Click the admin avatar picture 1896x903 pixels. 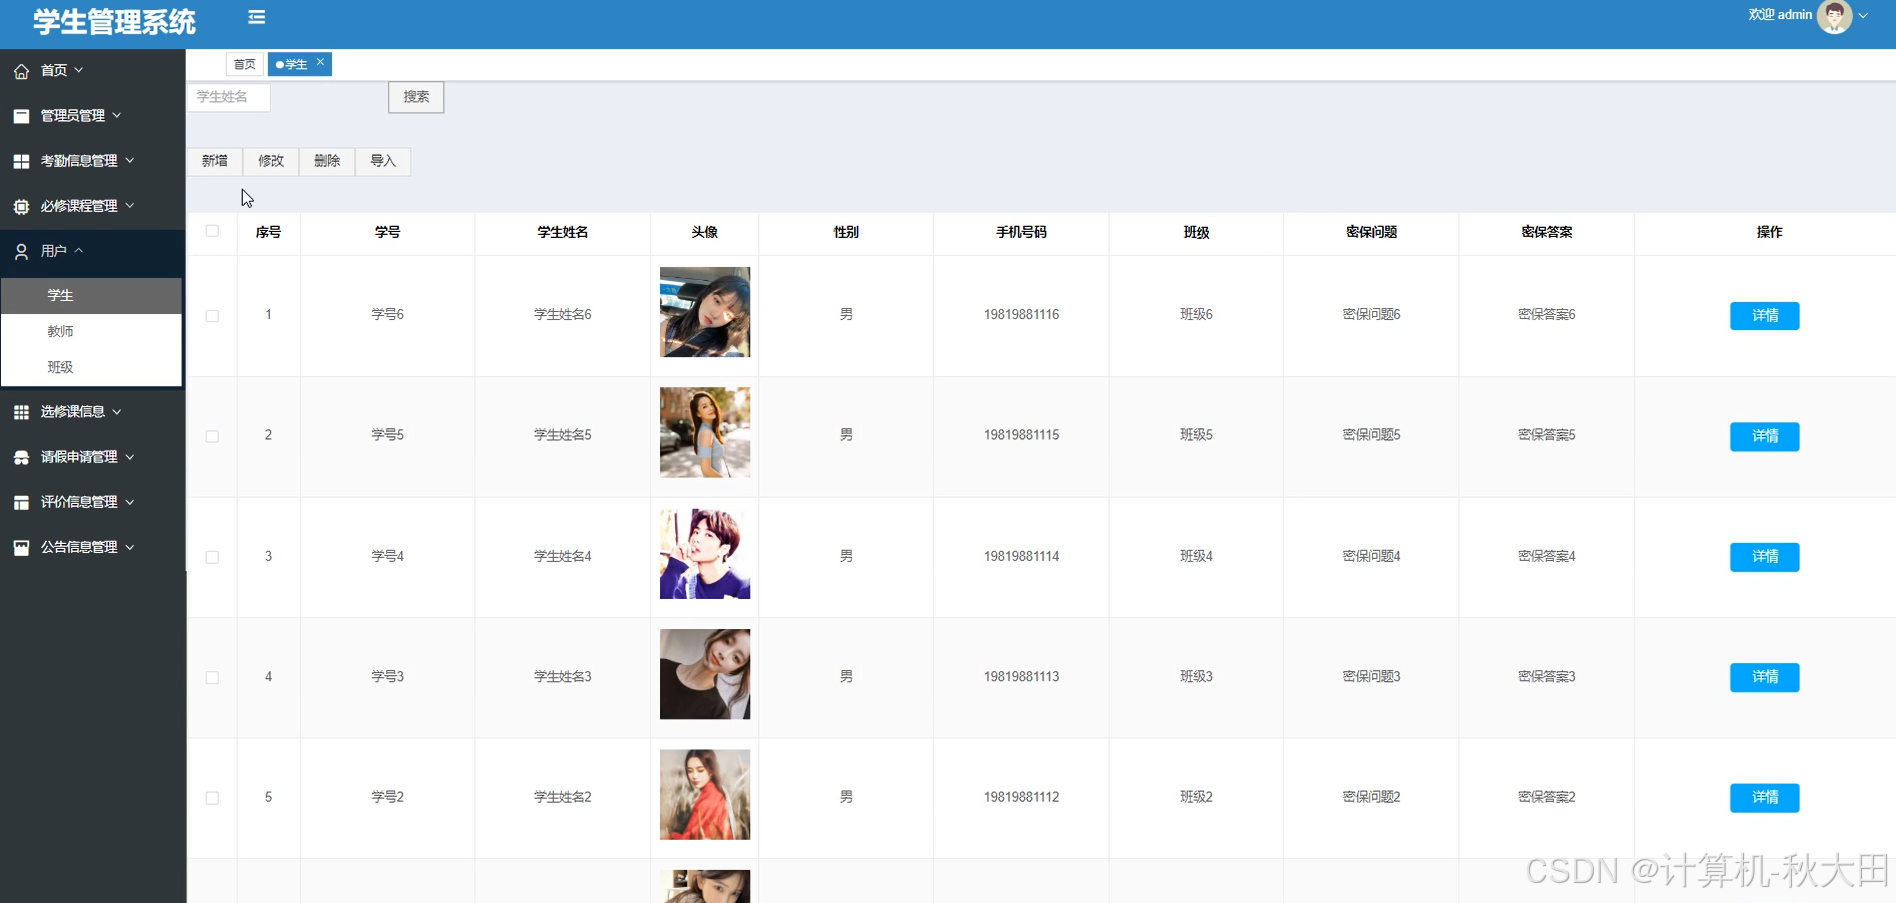tap(1834, 17)
